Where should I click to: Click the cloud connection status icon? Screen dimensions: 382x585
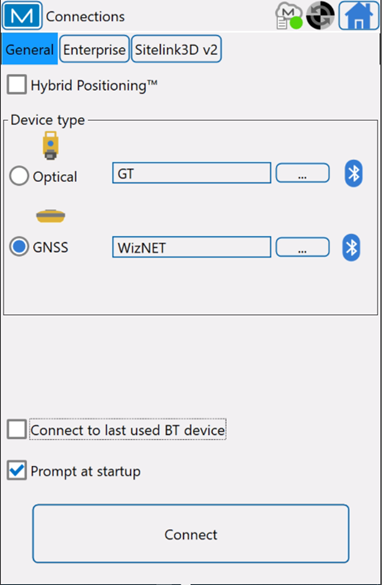click(x=288, y=16)
